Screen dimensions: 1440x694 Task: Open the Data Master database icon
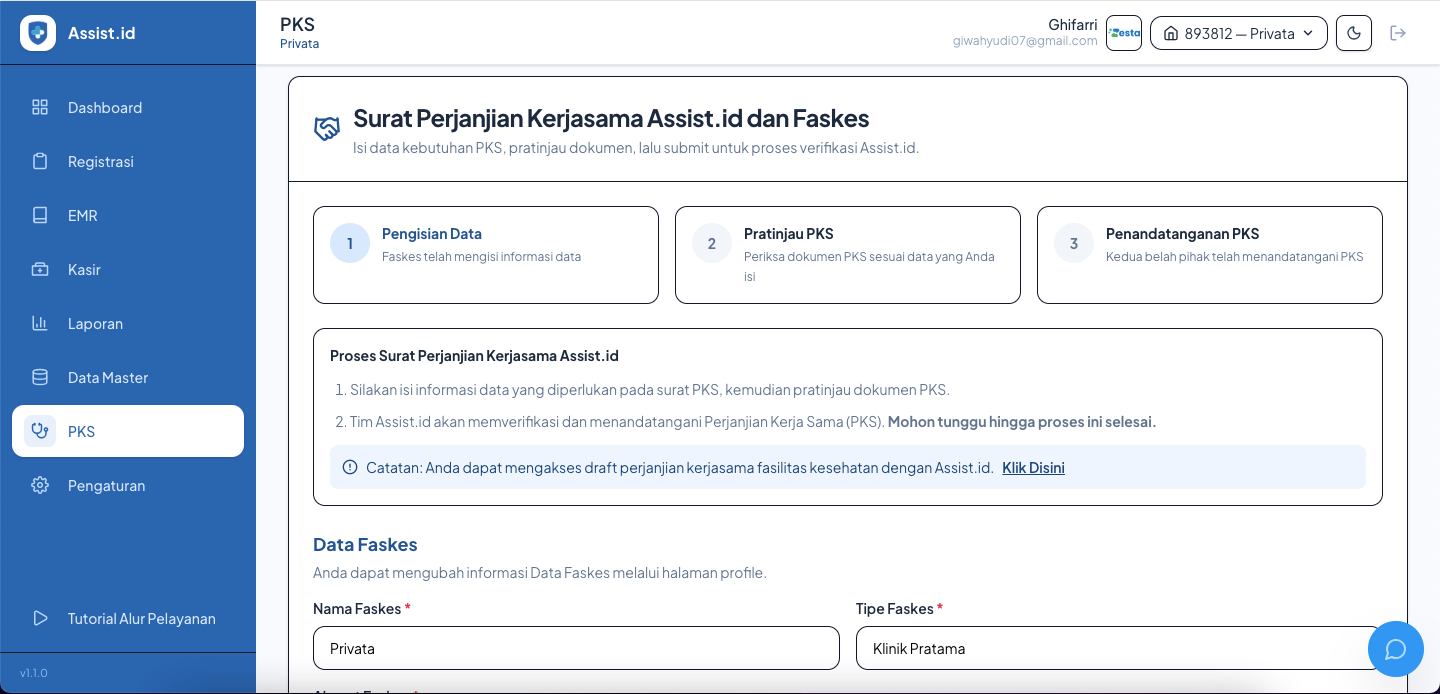[x=40, y=377]
